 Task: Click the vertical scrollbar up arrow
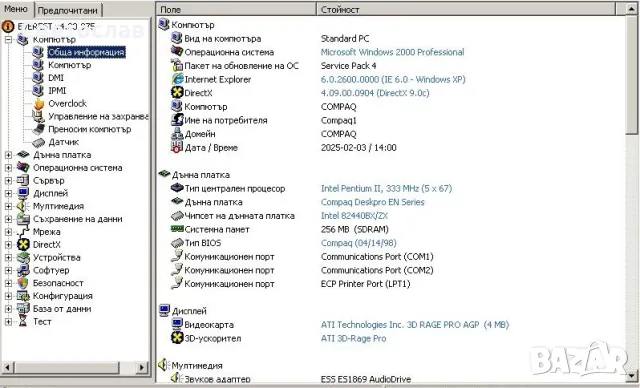coord(632,9)
